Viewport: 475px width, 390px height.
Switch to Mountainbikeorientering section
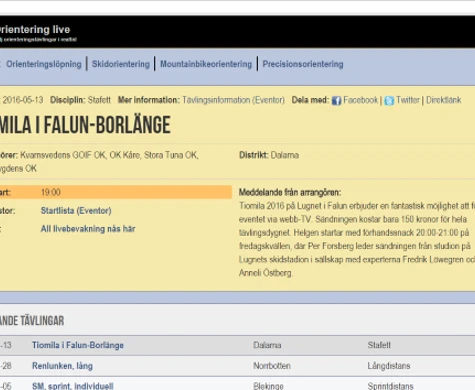pyautogui.click(x=206, y=64)
